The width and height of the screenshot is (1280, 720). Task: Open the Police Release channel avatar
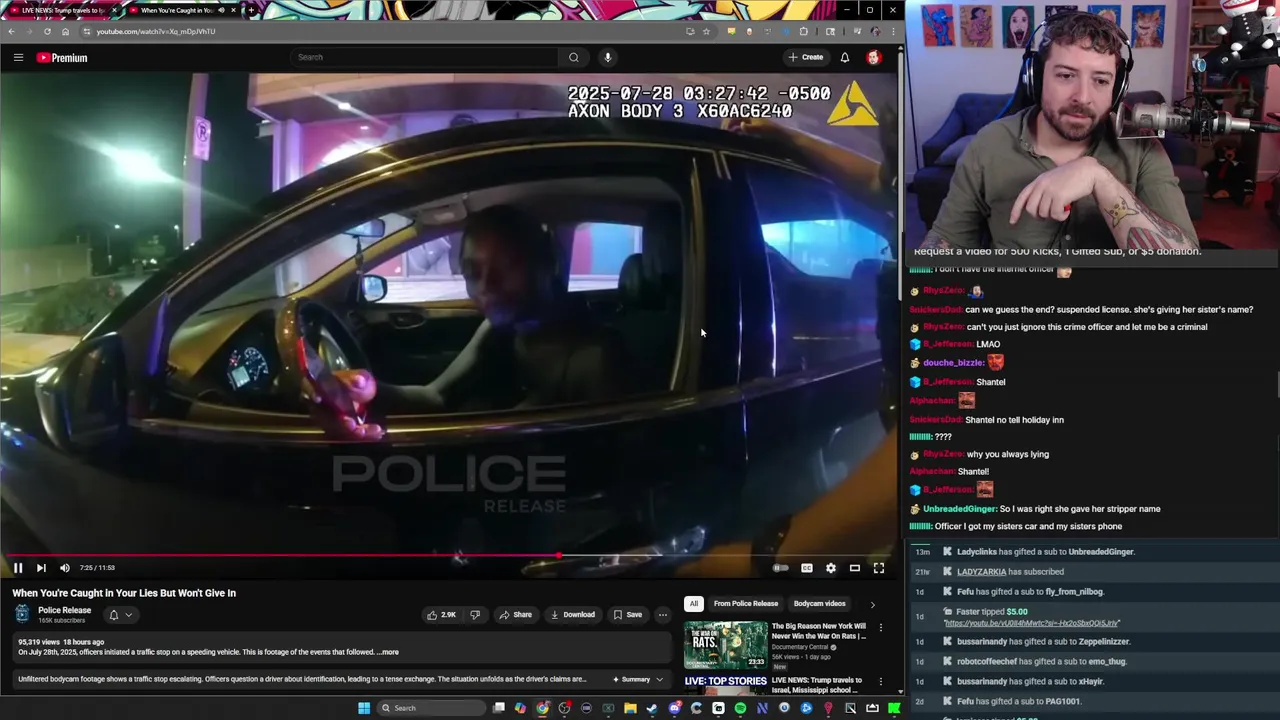[x=23, y=614]
